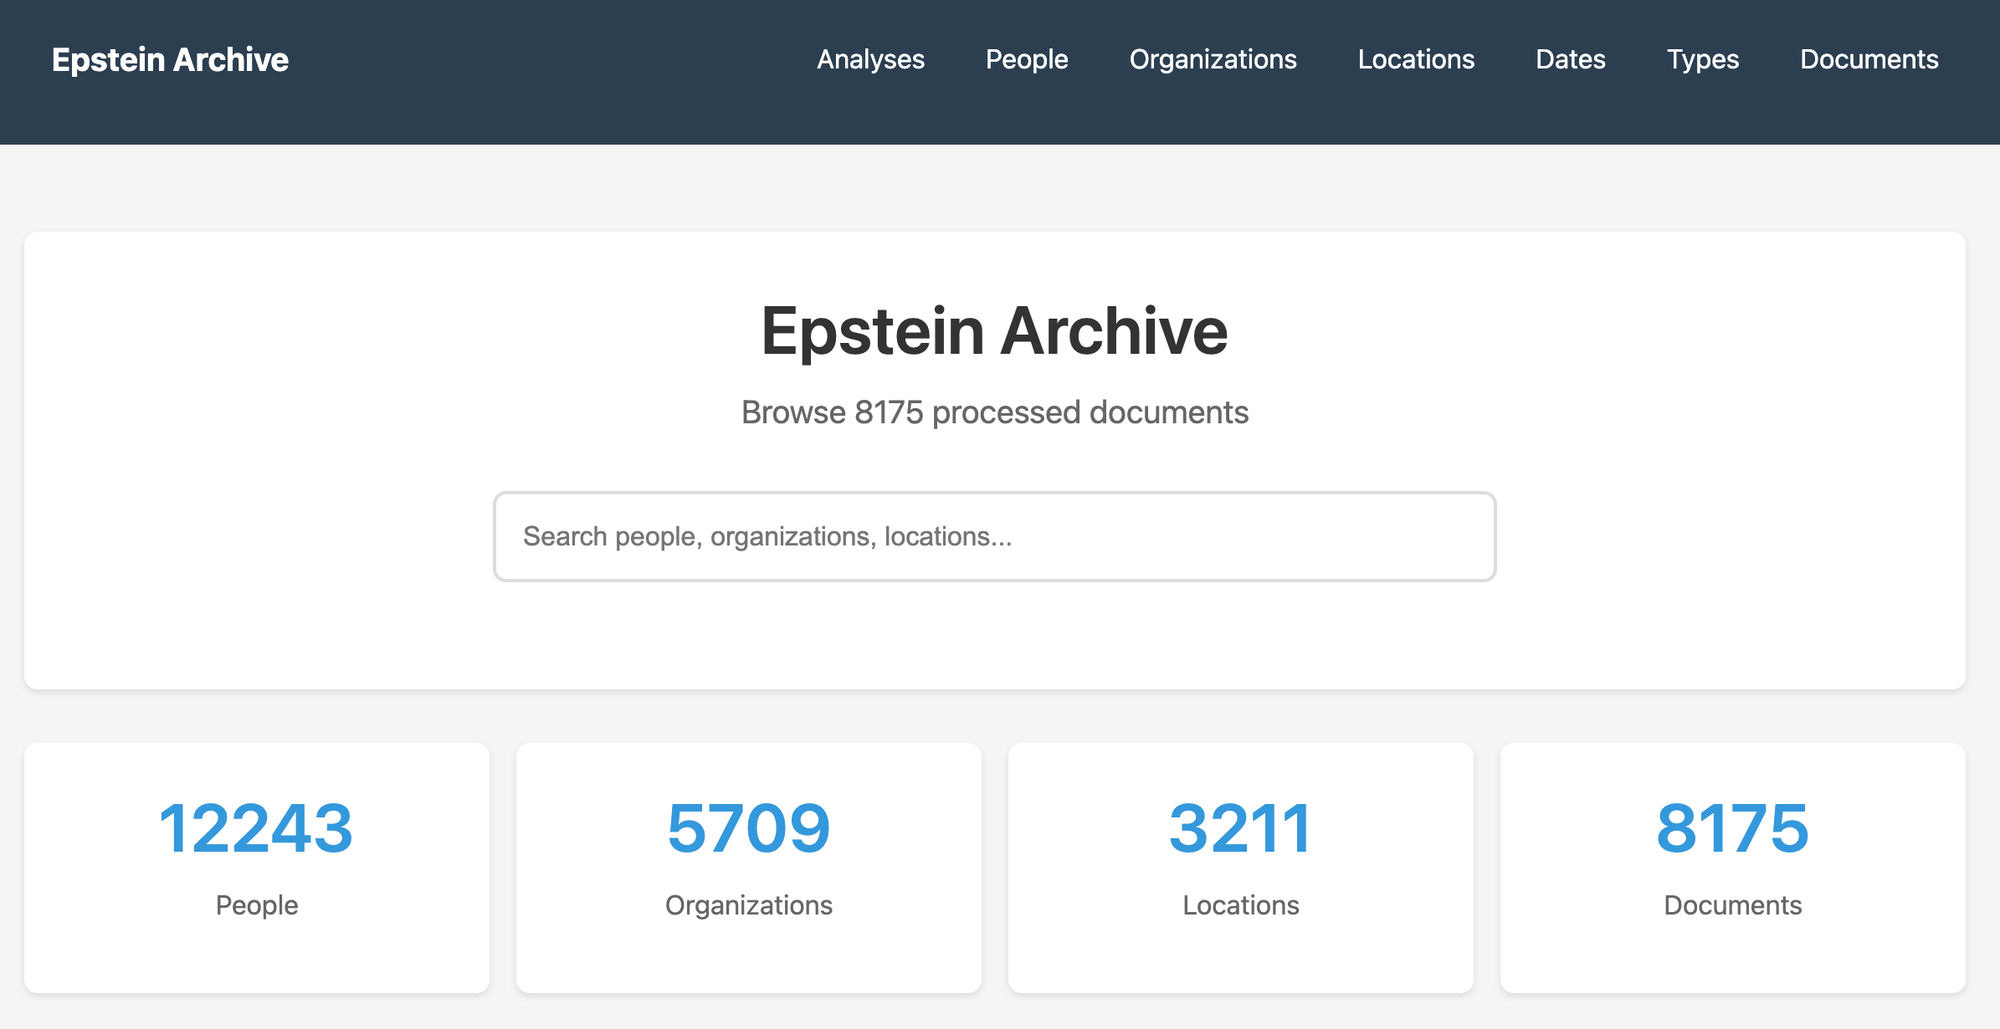Go to Documents in the top navigation

pos(1868,60)
